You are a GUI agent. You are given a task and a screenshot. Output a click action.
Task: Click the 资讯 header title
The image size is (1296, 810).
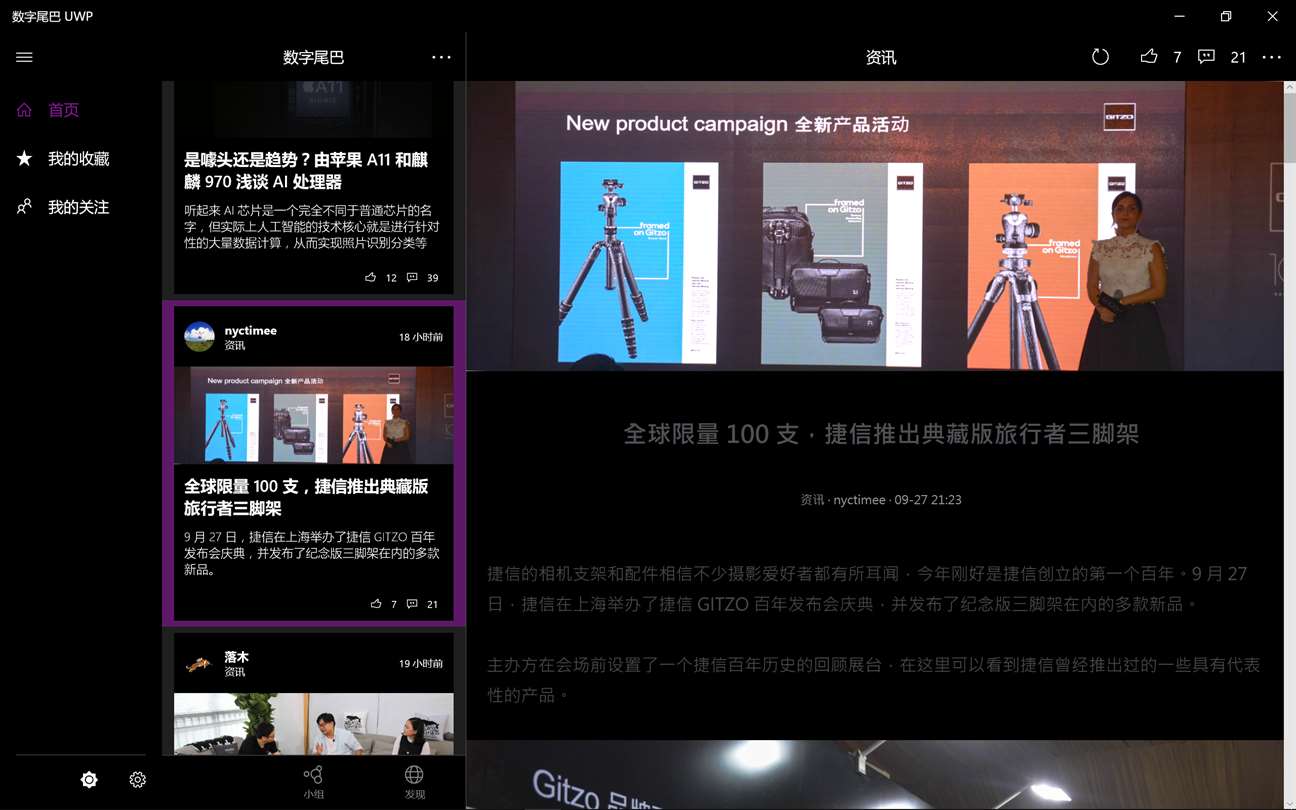[x=881, y=58]
